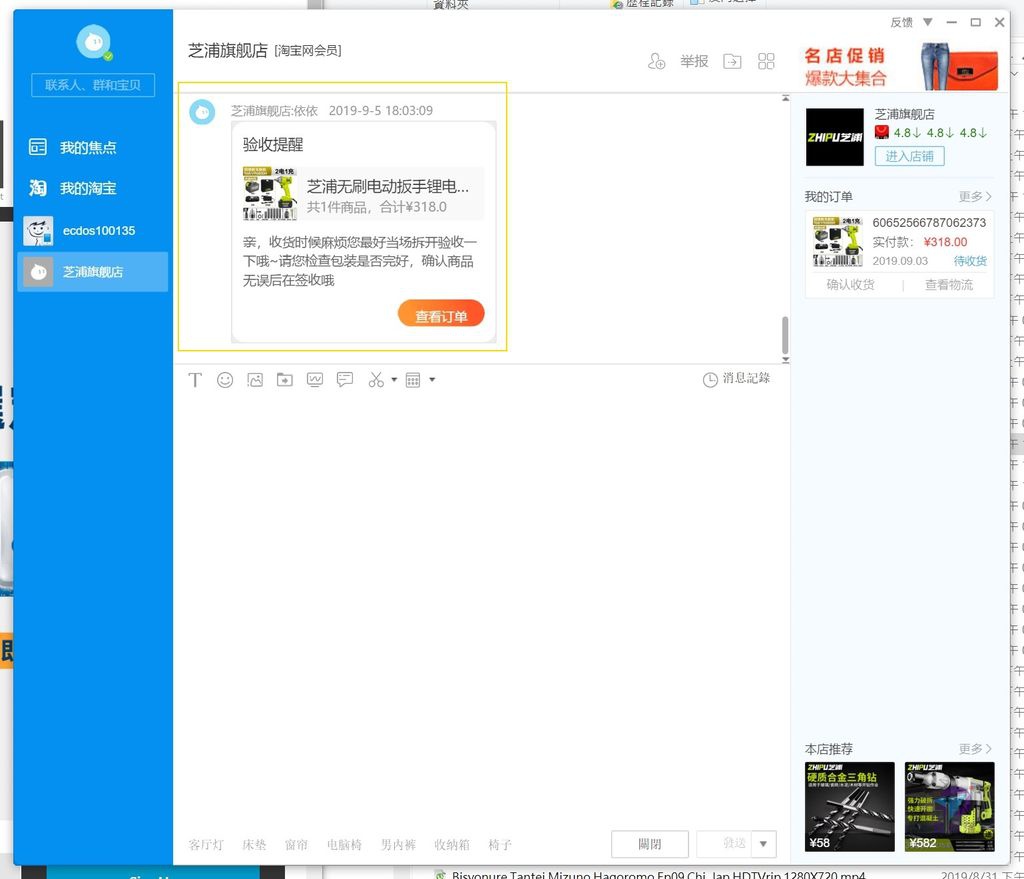This screenshot has width=1024, height=879.
Task: Click the calculator icon in toolbar
Action: (x=413, y=380)
